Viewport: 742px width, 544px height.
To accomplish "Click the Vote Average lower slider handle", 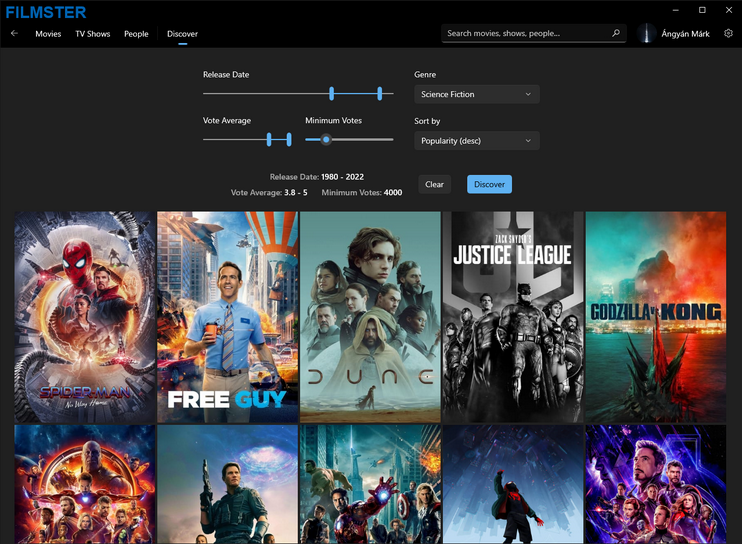I will click(269, 139).
